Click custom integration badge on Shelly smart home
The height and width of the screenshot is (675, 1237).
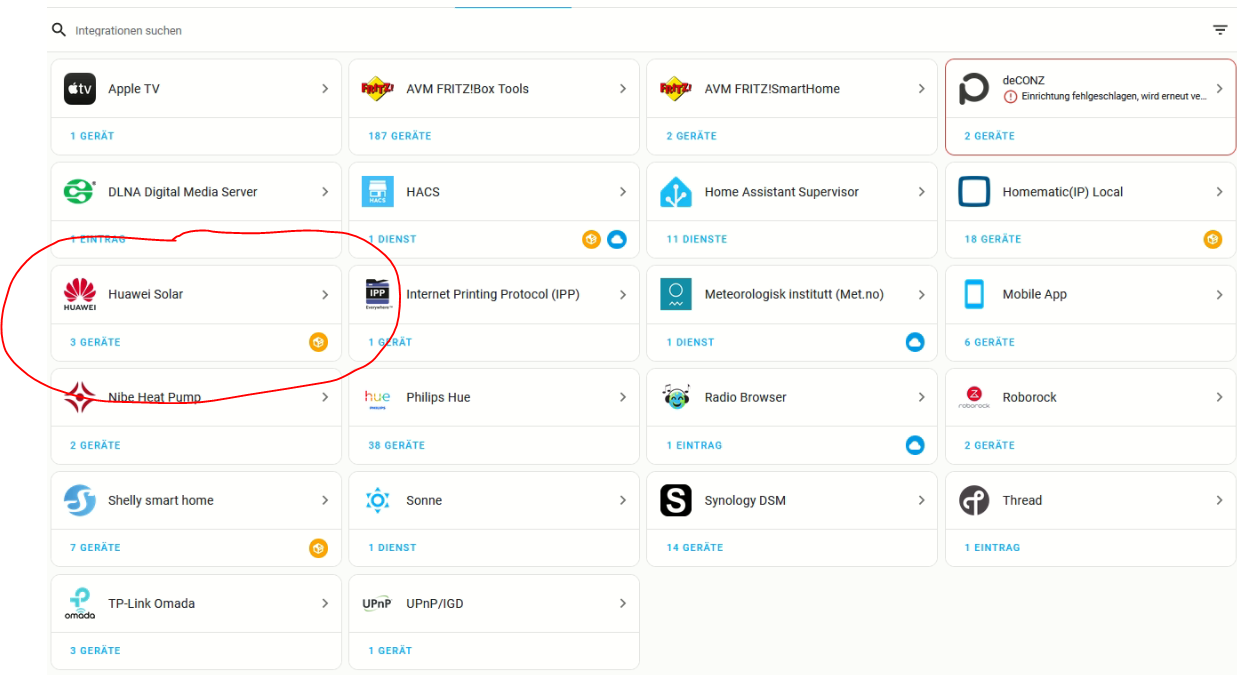click(x=318, y=548)
